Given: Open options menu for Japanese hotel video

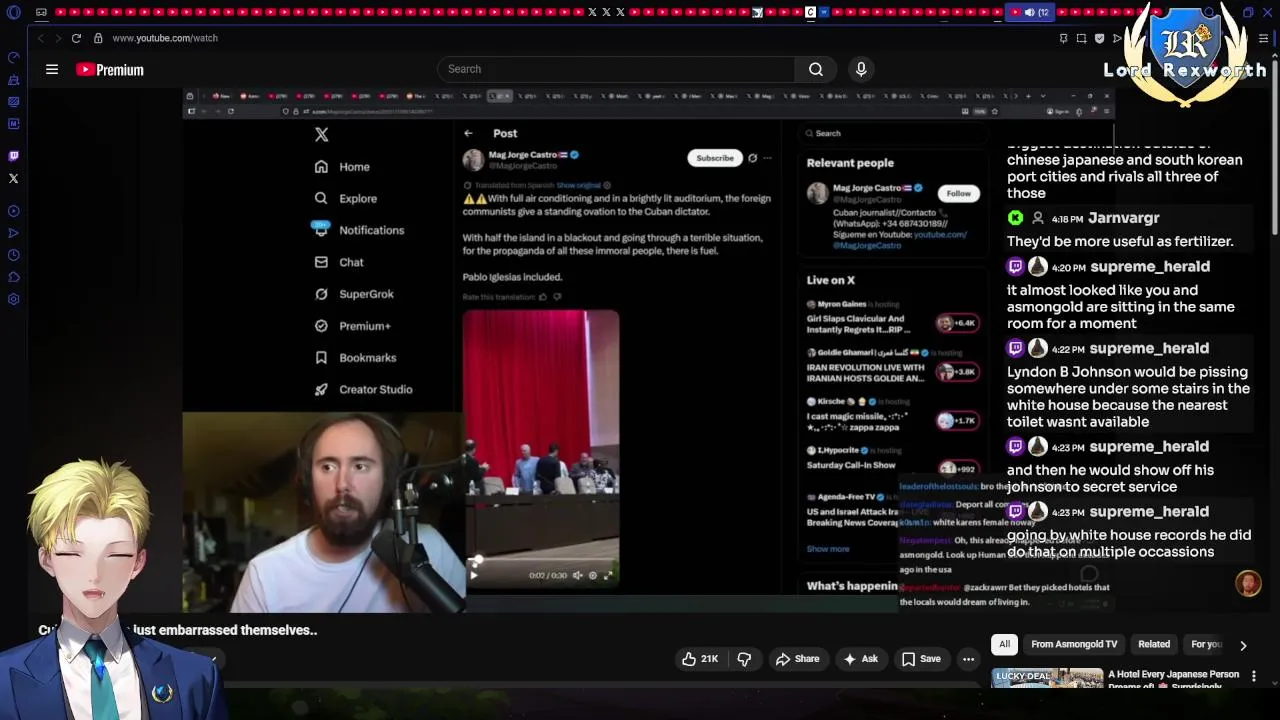Looking at the screenshot, I should point(1253,676).
